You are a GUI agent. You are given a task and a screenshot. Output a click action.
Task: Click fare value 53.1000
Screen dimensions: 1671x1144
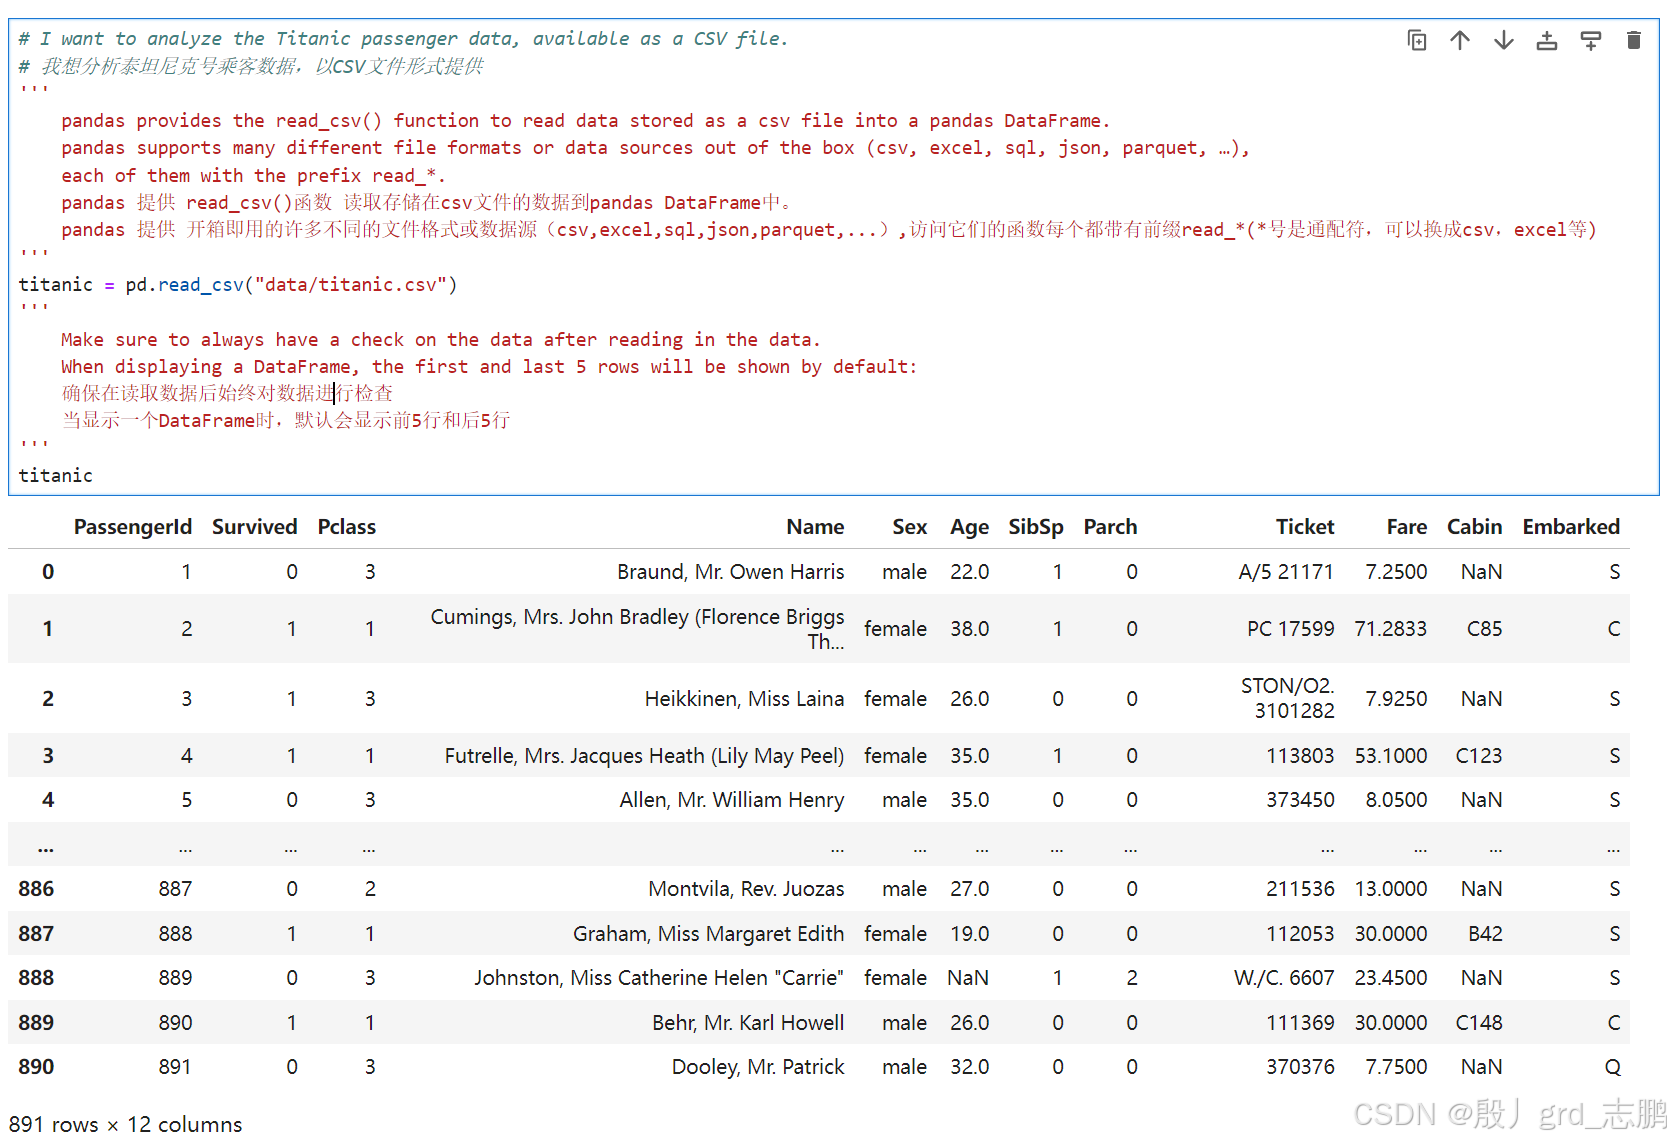[x=1391, y=756]
